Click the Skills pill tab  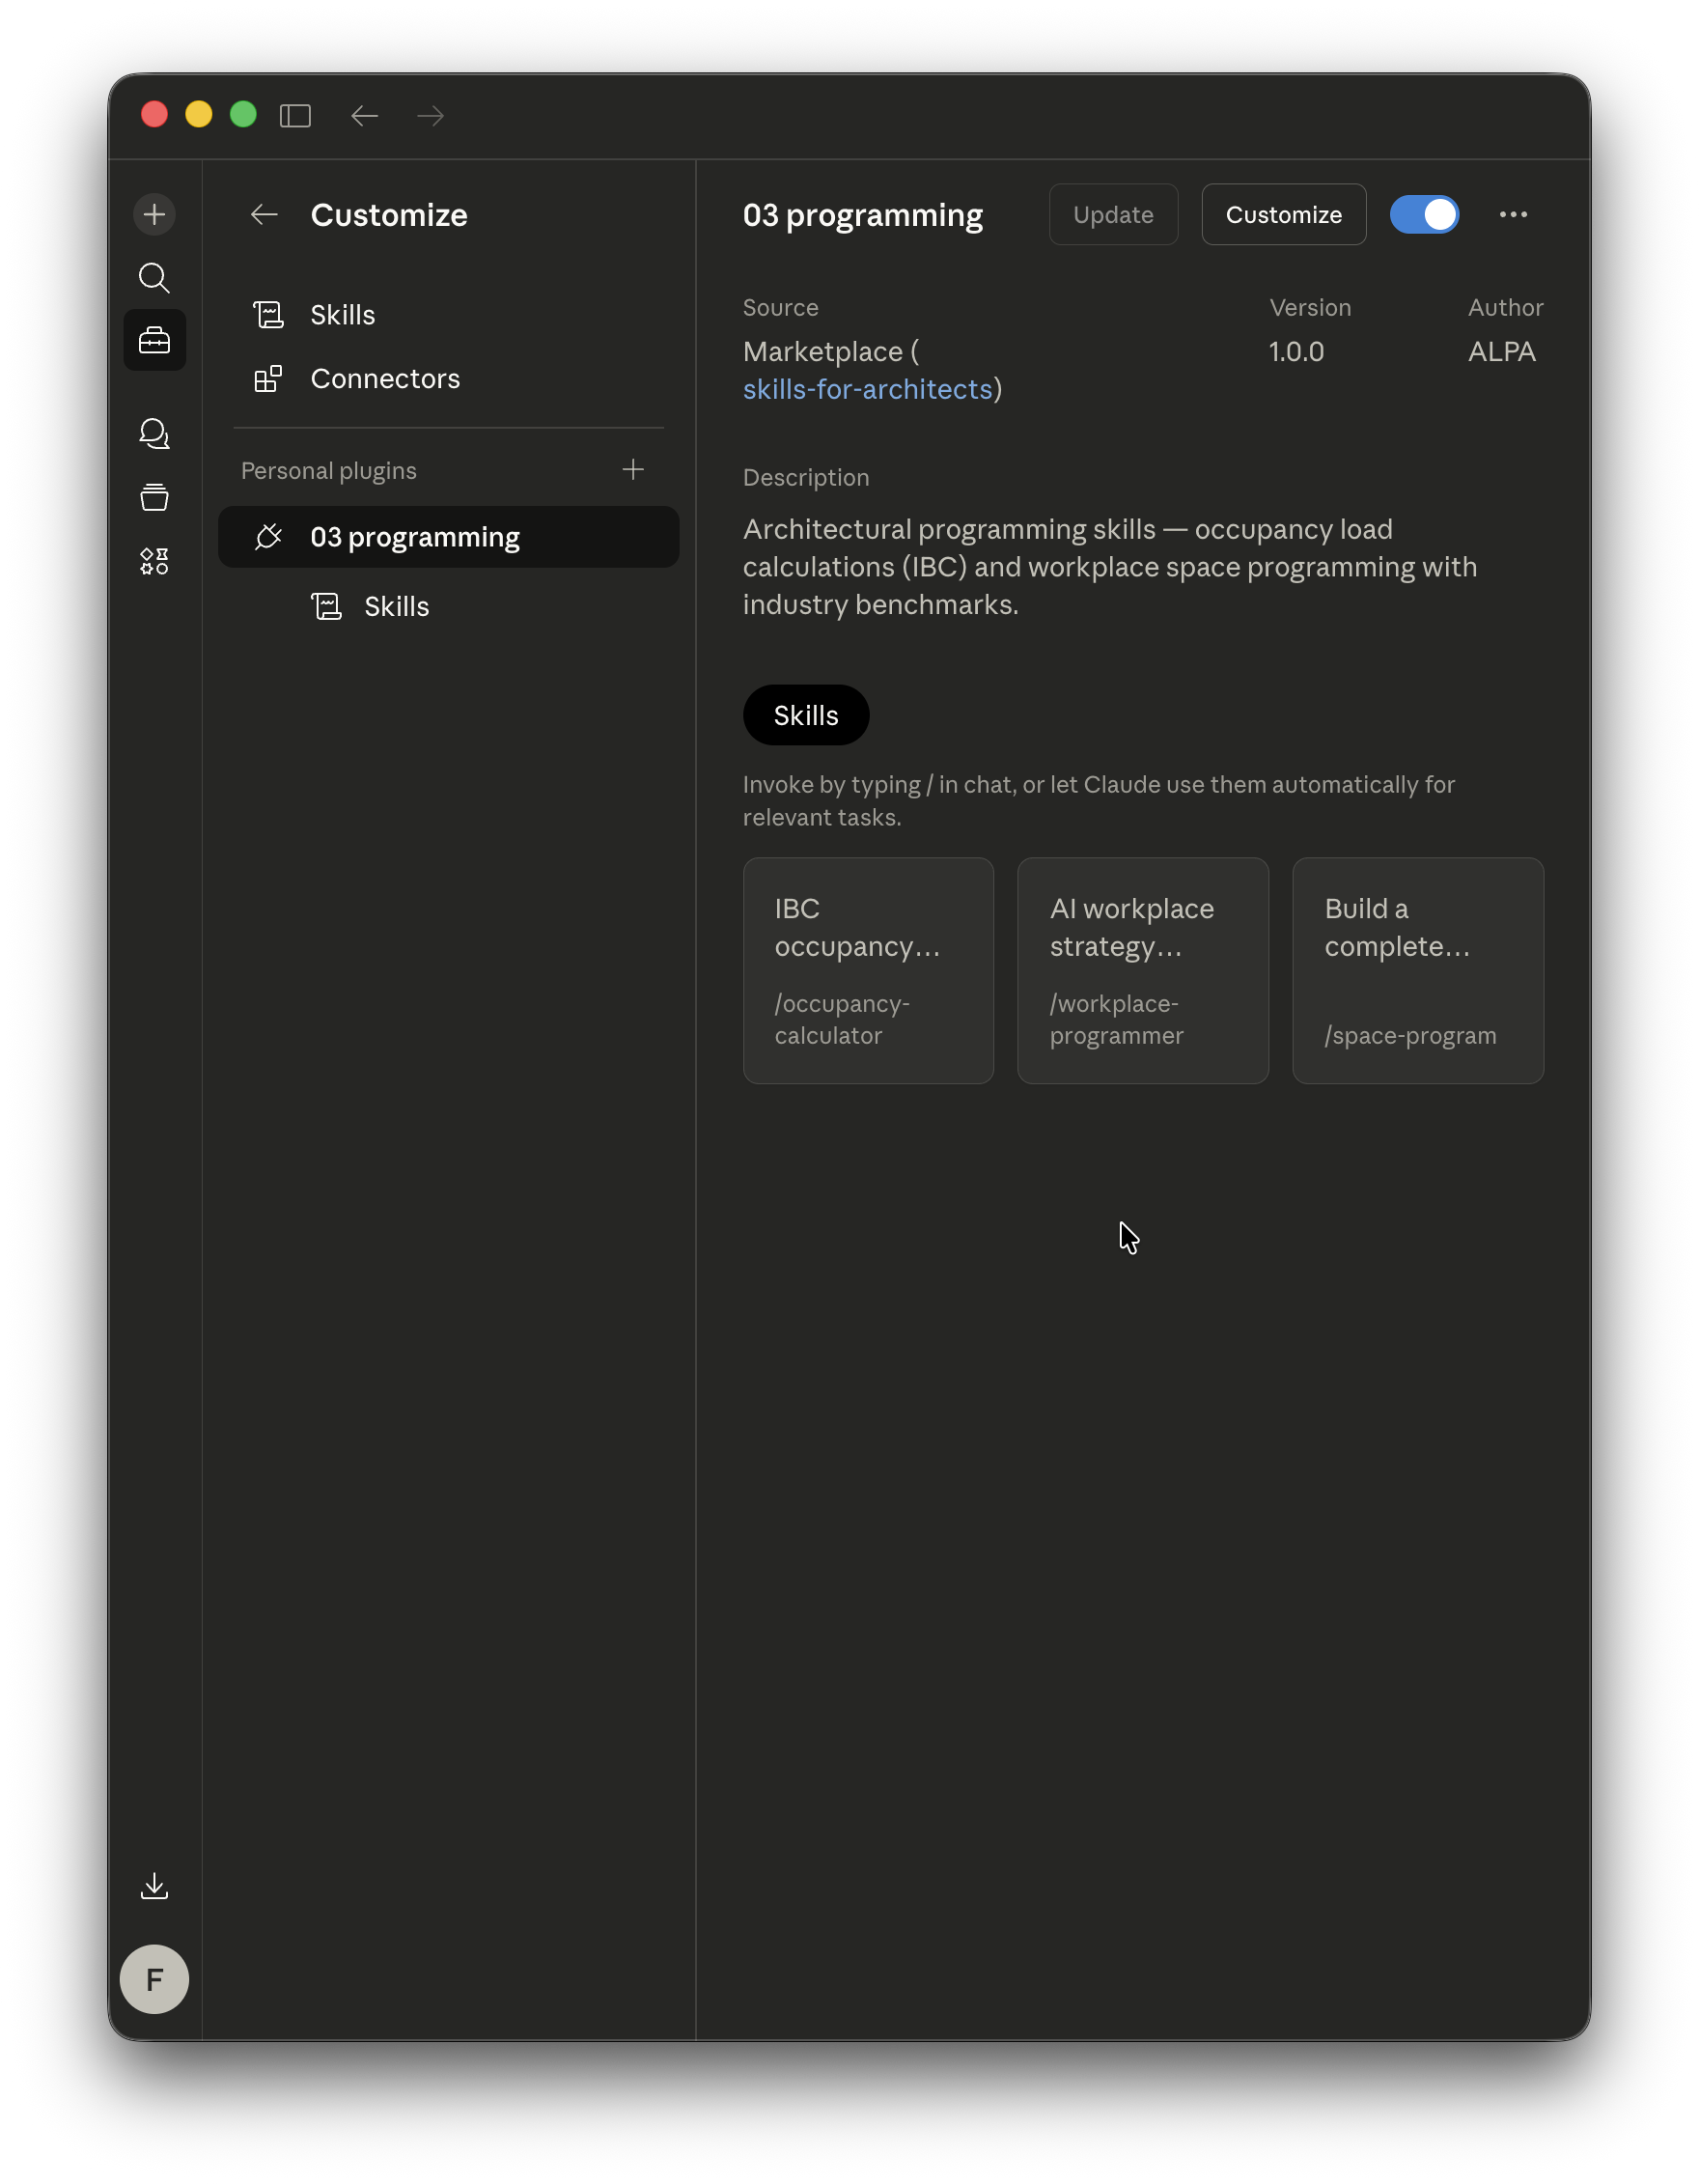point(805,714)
